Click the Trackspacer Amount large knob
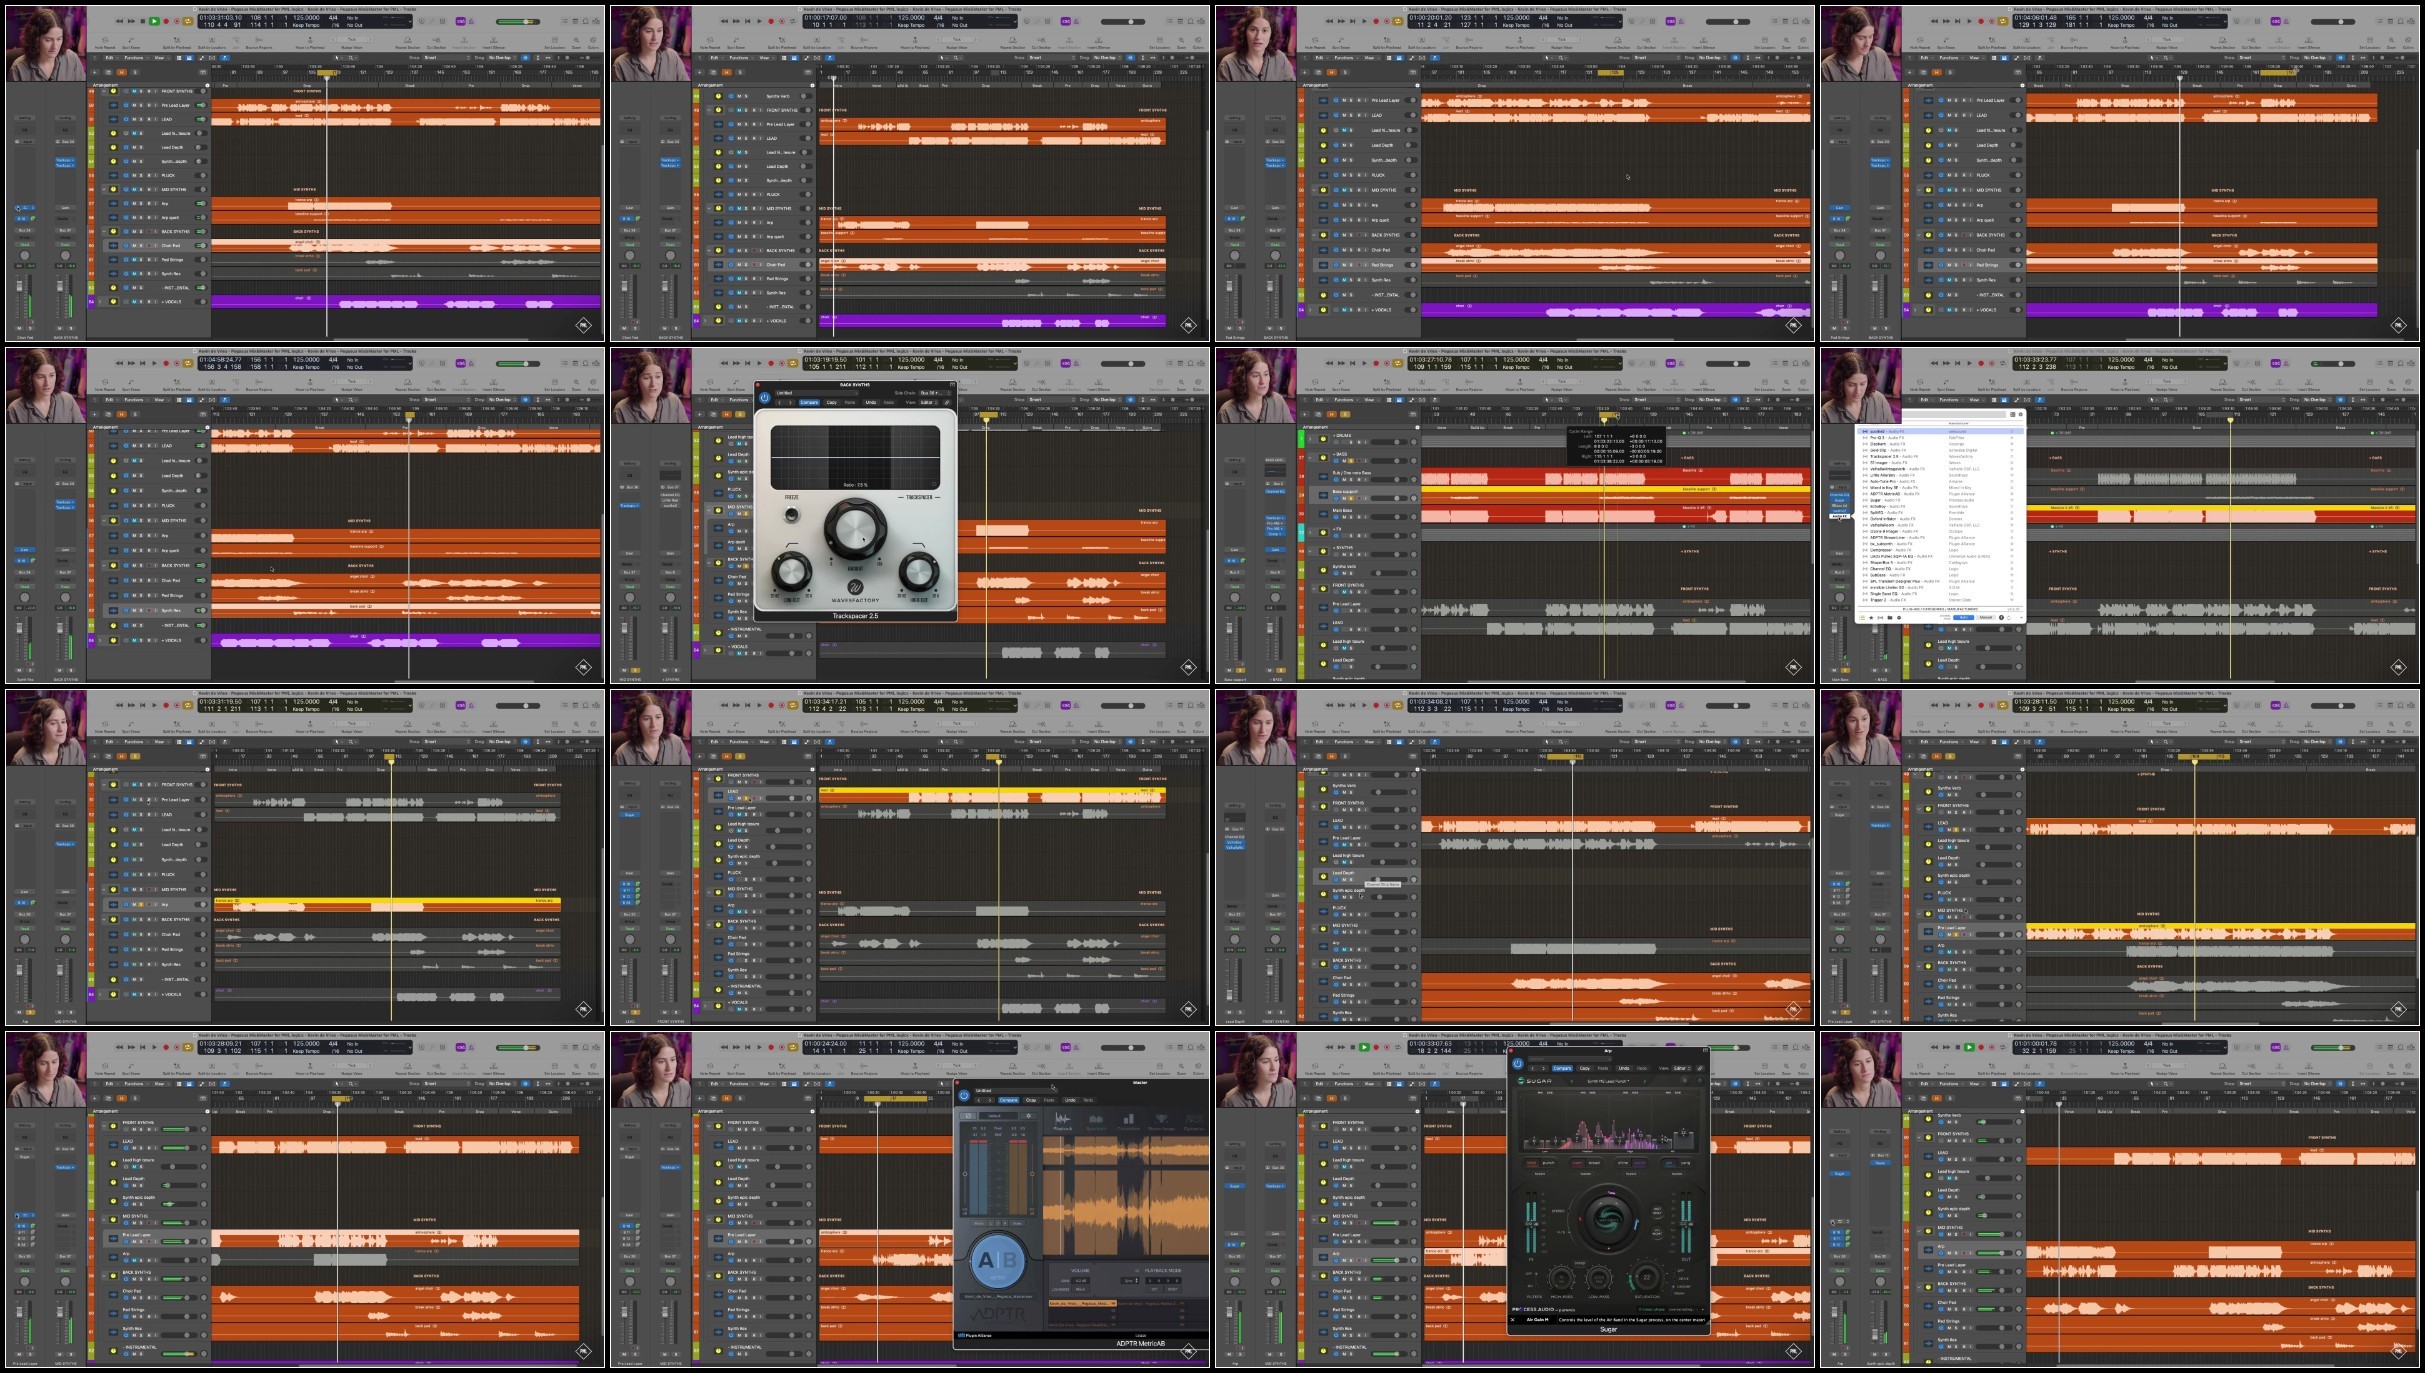Viewport: 2425px width, 1373px height. tap(855, 530)
